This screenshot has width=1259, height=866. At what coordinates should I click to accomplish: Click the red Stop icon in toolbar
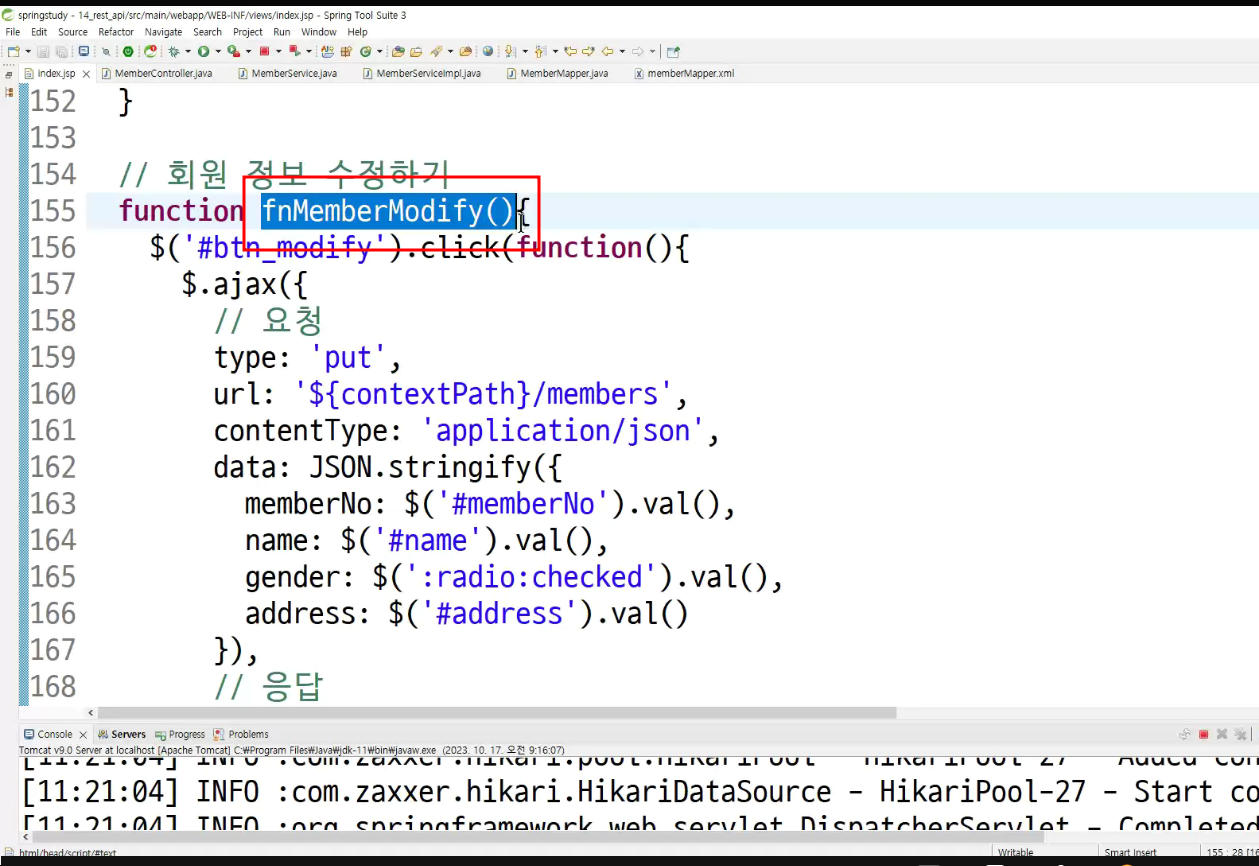point(264,51)
